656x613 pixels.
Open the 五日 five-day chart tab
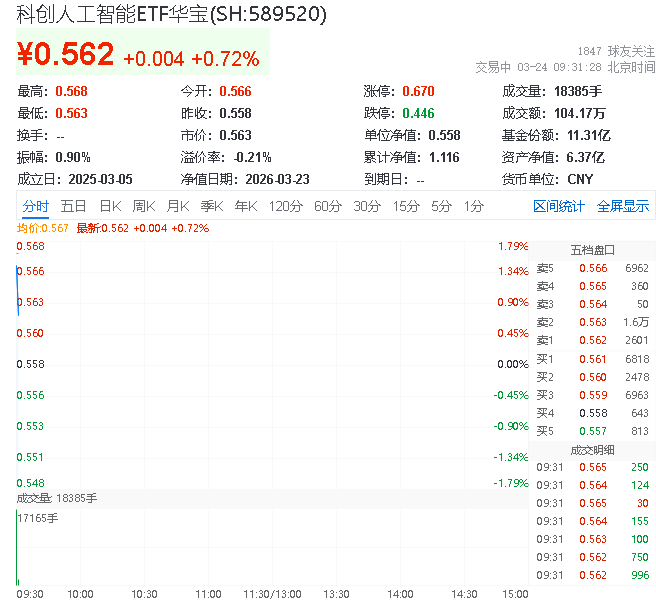click(x=73, y=207)
